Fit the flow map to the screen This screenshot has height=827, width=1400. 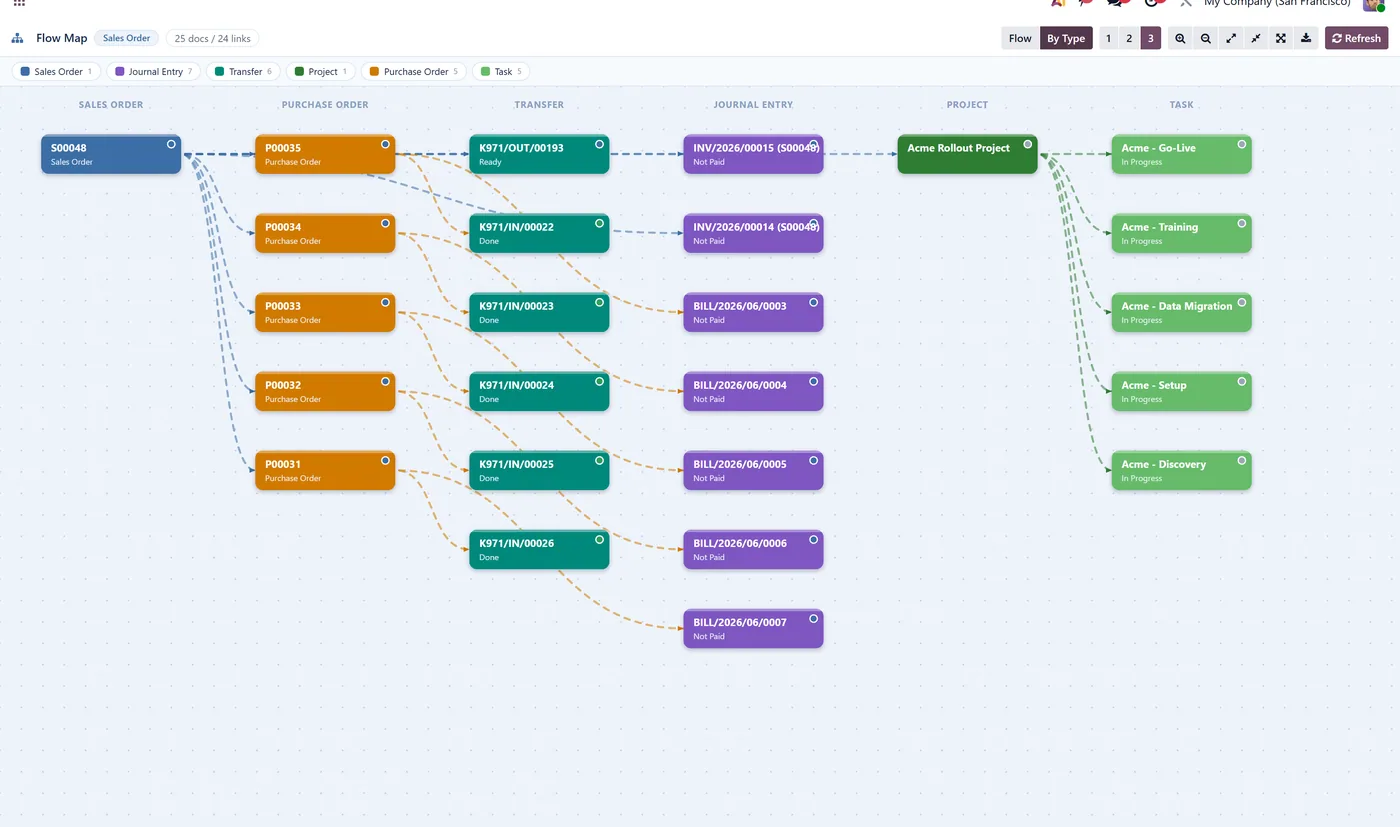[1280, 38]
